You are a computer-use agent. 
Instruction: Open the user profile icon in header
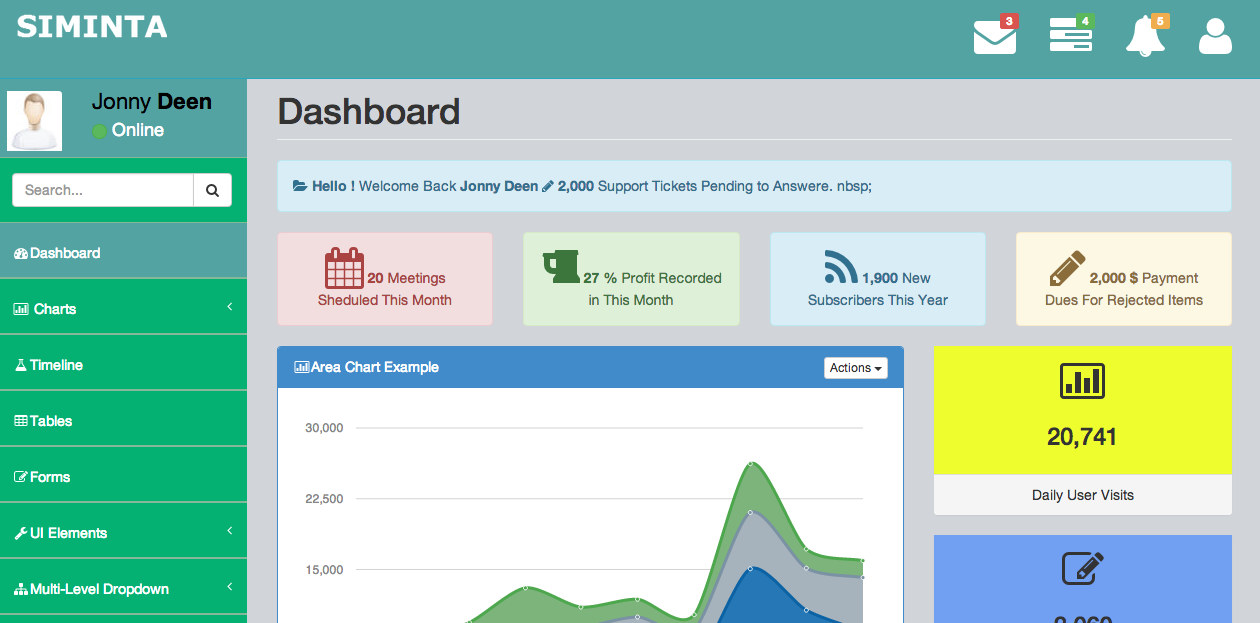tap(1215, 37)
